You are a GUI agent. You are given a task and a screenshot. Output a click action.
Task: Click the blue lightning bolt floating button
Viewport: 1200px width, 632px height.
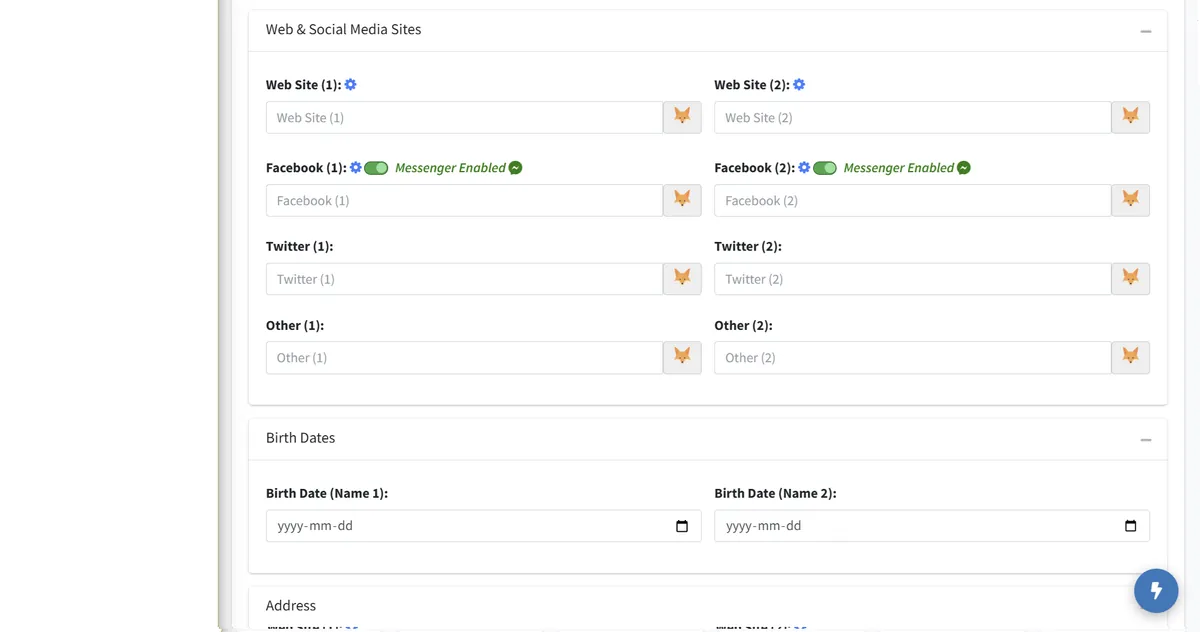[x=1156, y=590]
